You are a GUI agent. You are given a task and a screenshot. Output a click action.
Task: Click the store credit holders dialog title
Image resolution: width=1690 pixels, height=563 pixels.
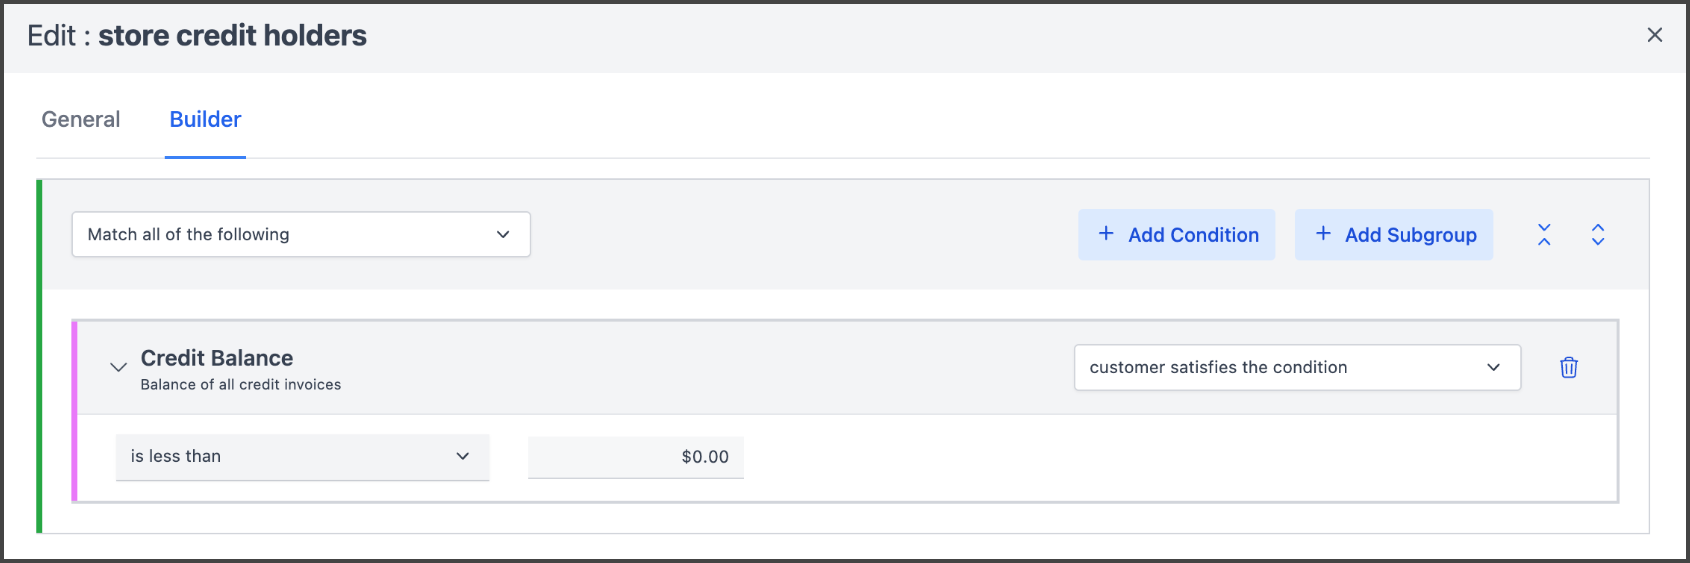click(x=232, y=36)
